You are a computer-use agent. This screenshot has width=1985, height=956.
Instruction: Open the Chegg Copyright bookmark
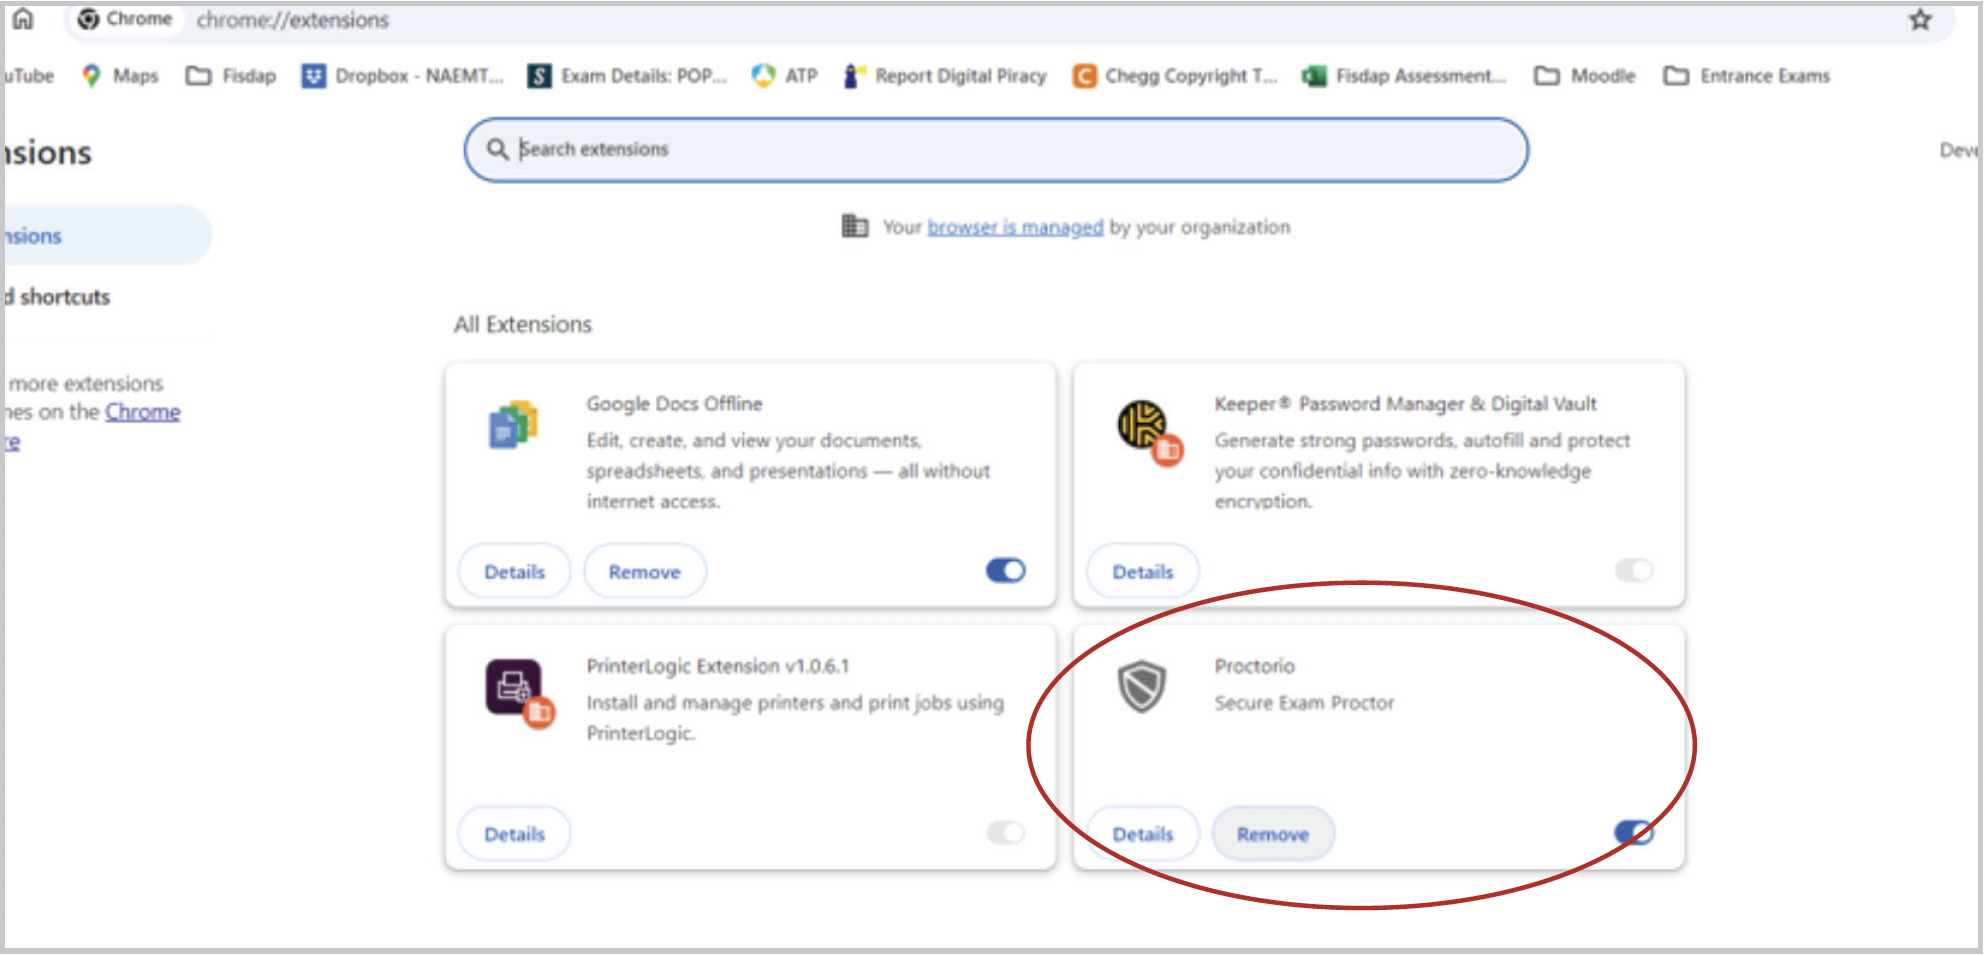[1175, 76]
